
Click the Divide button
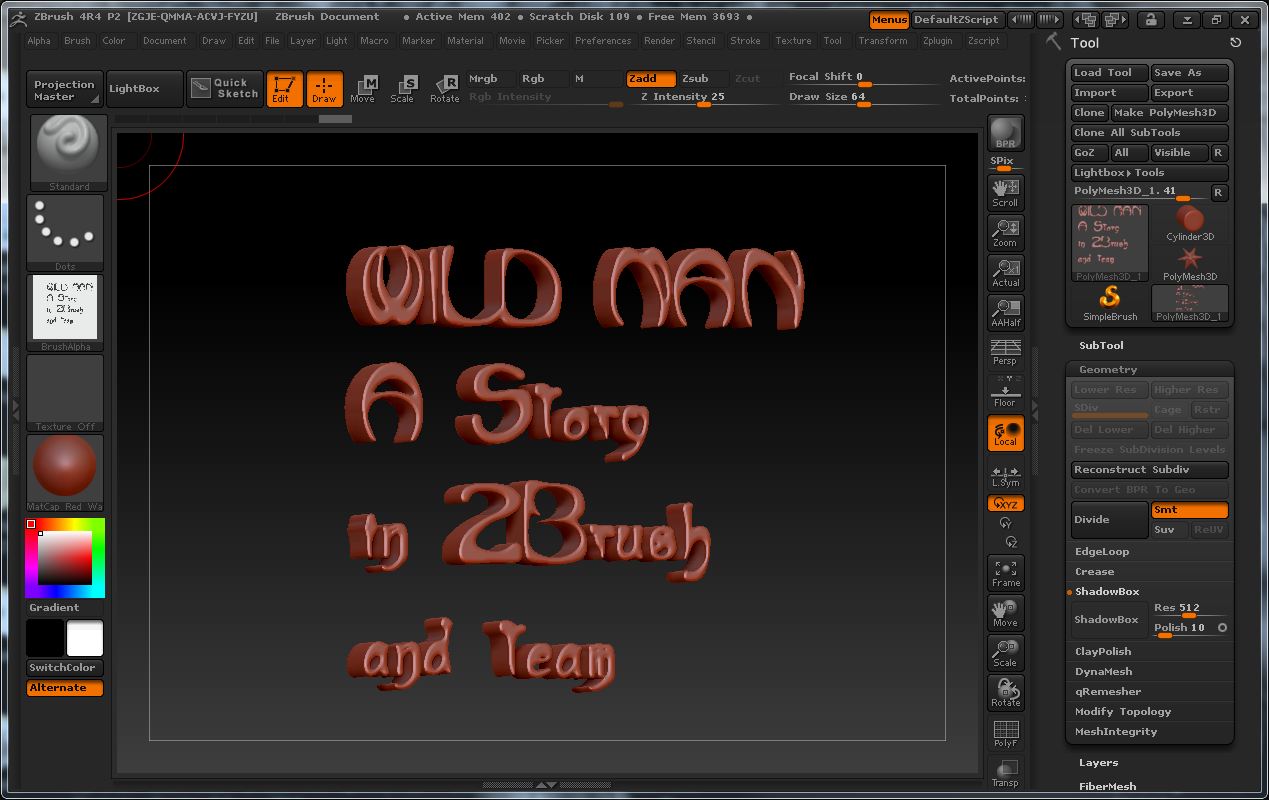pos(1110,520)
